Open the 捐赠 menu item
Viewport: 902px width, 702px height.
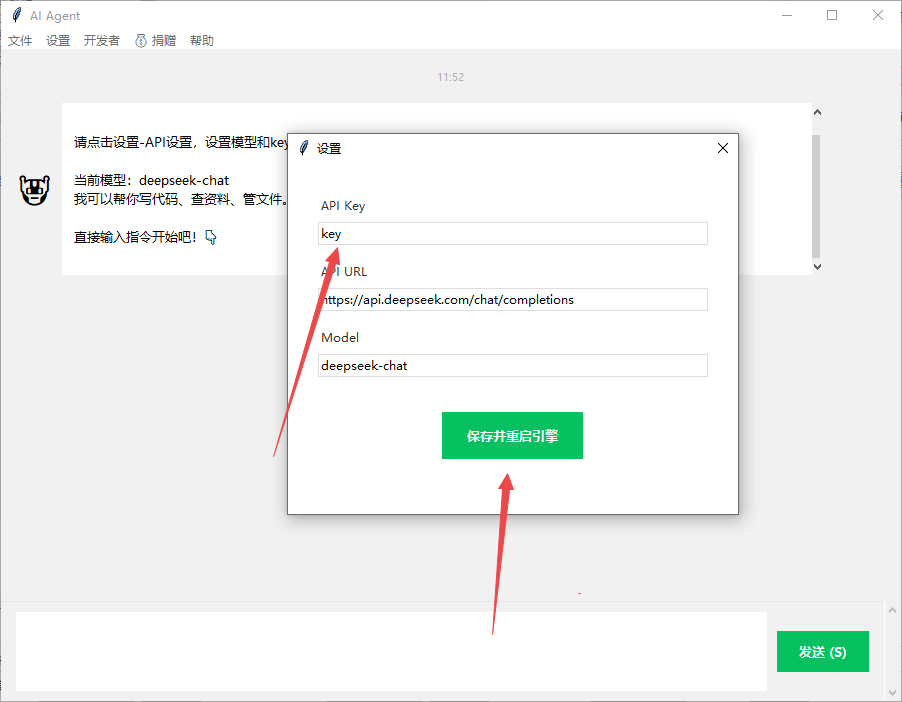coord(156,41)
